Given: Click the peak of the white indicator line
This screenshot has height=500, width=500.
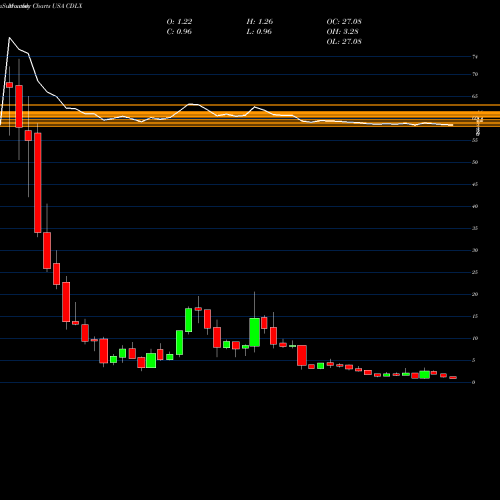Looking at the screenshot, I should coord(9,38).
